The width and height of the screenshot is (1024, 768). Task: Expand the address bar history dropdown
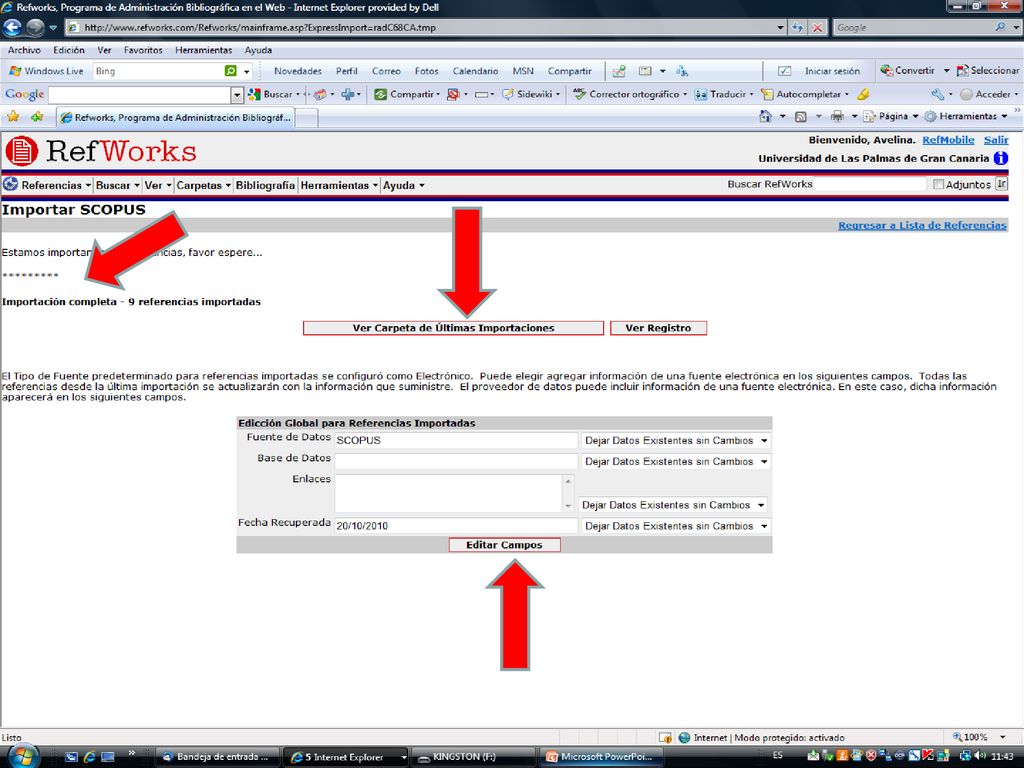[780, 27]
